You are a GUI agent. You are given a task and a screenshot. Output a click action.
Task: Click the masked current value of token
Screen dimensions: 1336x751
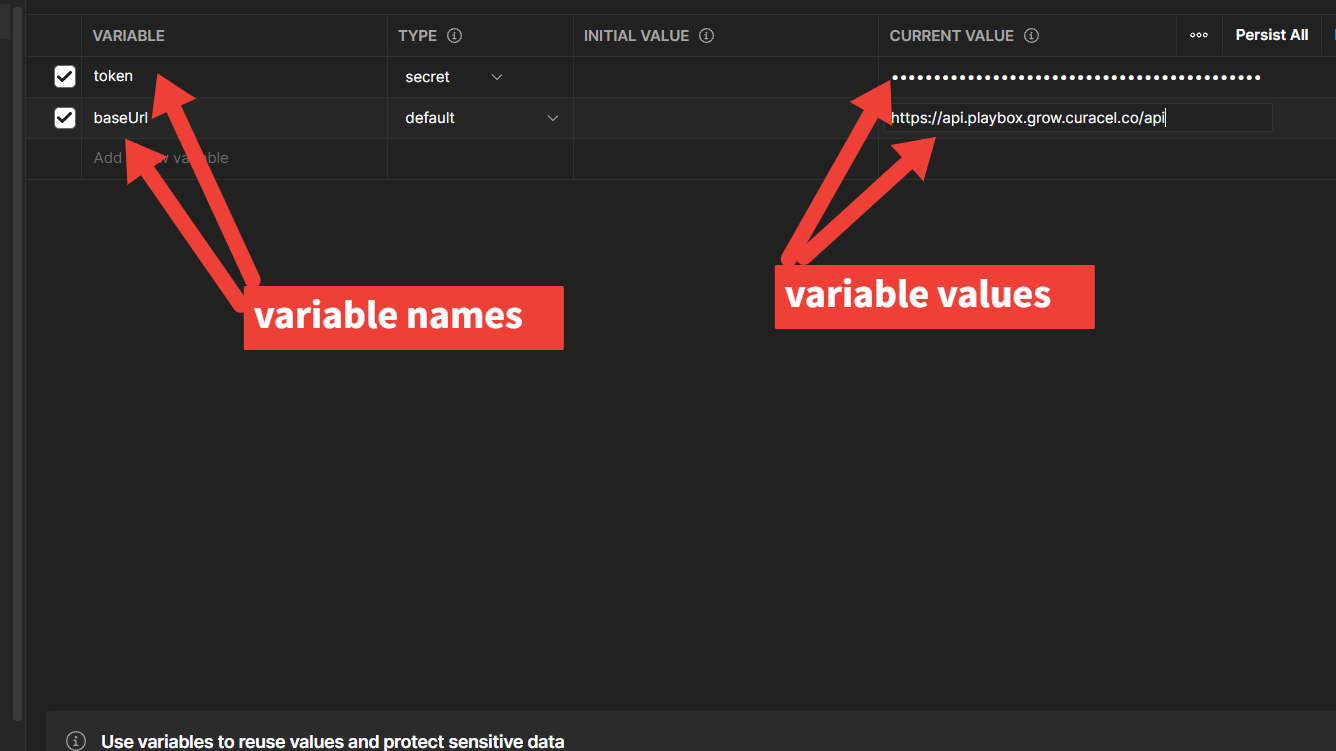1076,77
